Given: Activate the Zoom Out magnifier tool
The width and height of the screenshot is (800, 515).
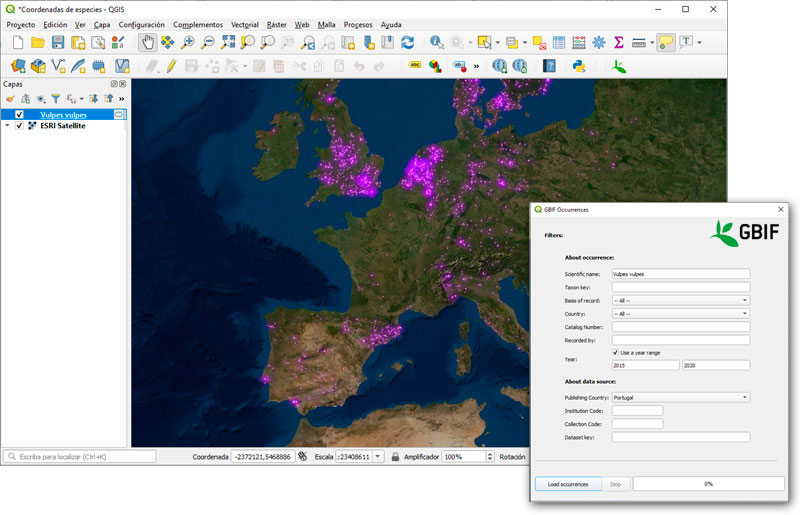Looking at the screenshot, I should (208, 42).
